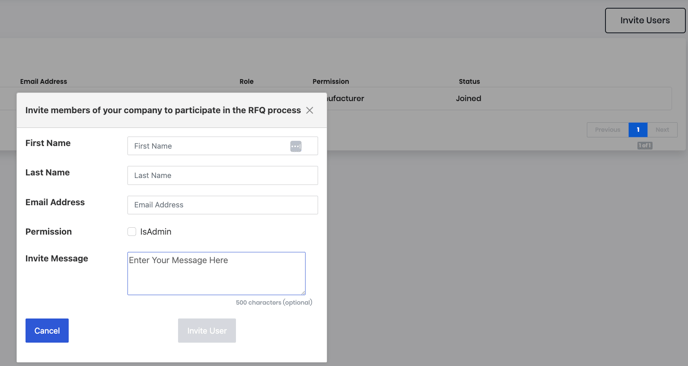
Task: Click the Permission form label
Action: click(x=48, y=232)
